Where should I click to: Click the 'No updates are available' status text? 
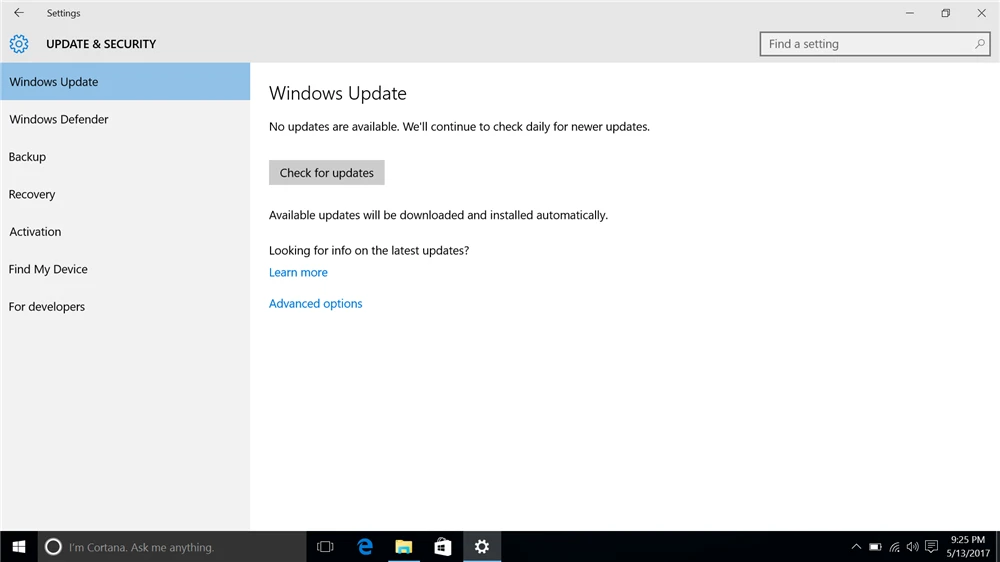[x=459, y=127]
